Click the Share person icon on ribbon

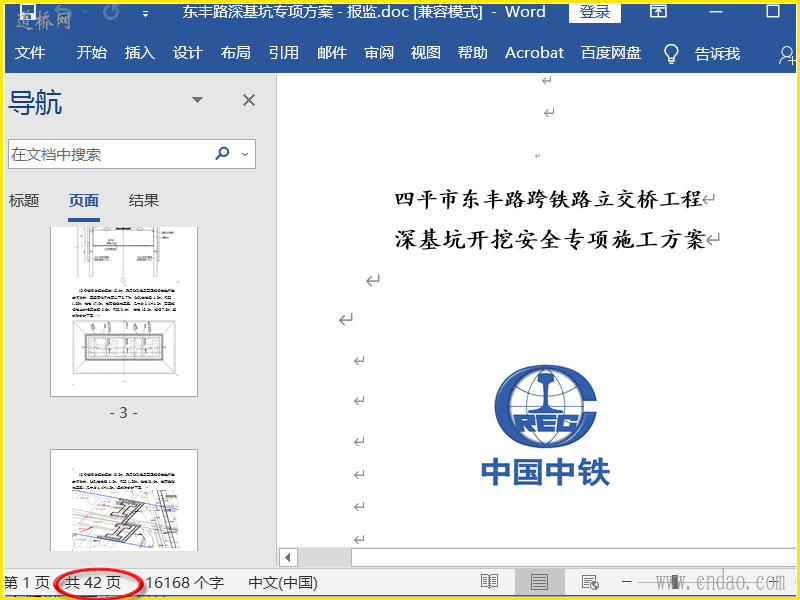pyautogui.click(x=788, y=55)
